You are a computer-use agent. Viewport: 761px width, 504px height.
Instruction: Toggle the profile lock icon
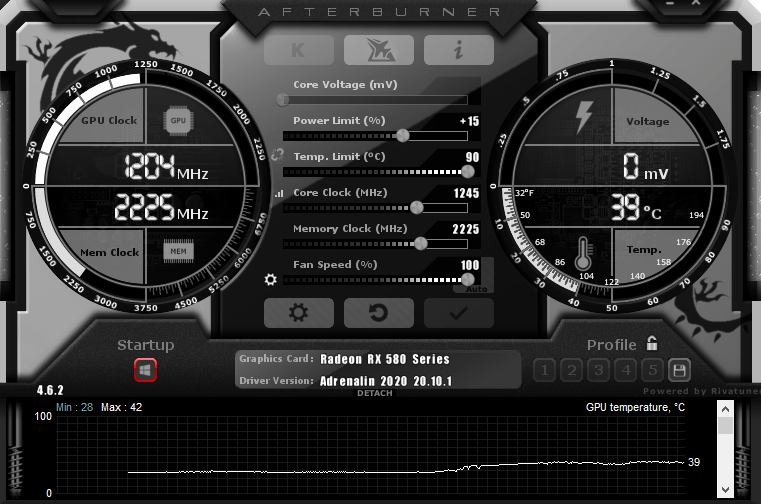click(652, 343)
